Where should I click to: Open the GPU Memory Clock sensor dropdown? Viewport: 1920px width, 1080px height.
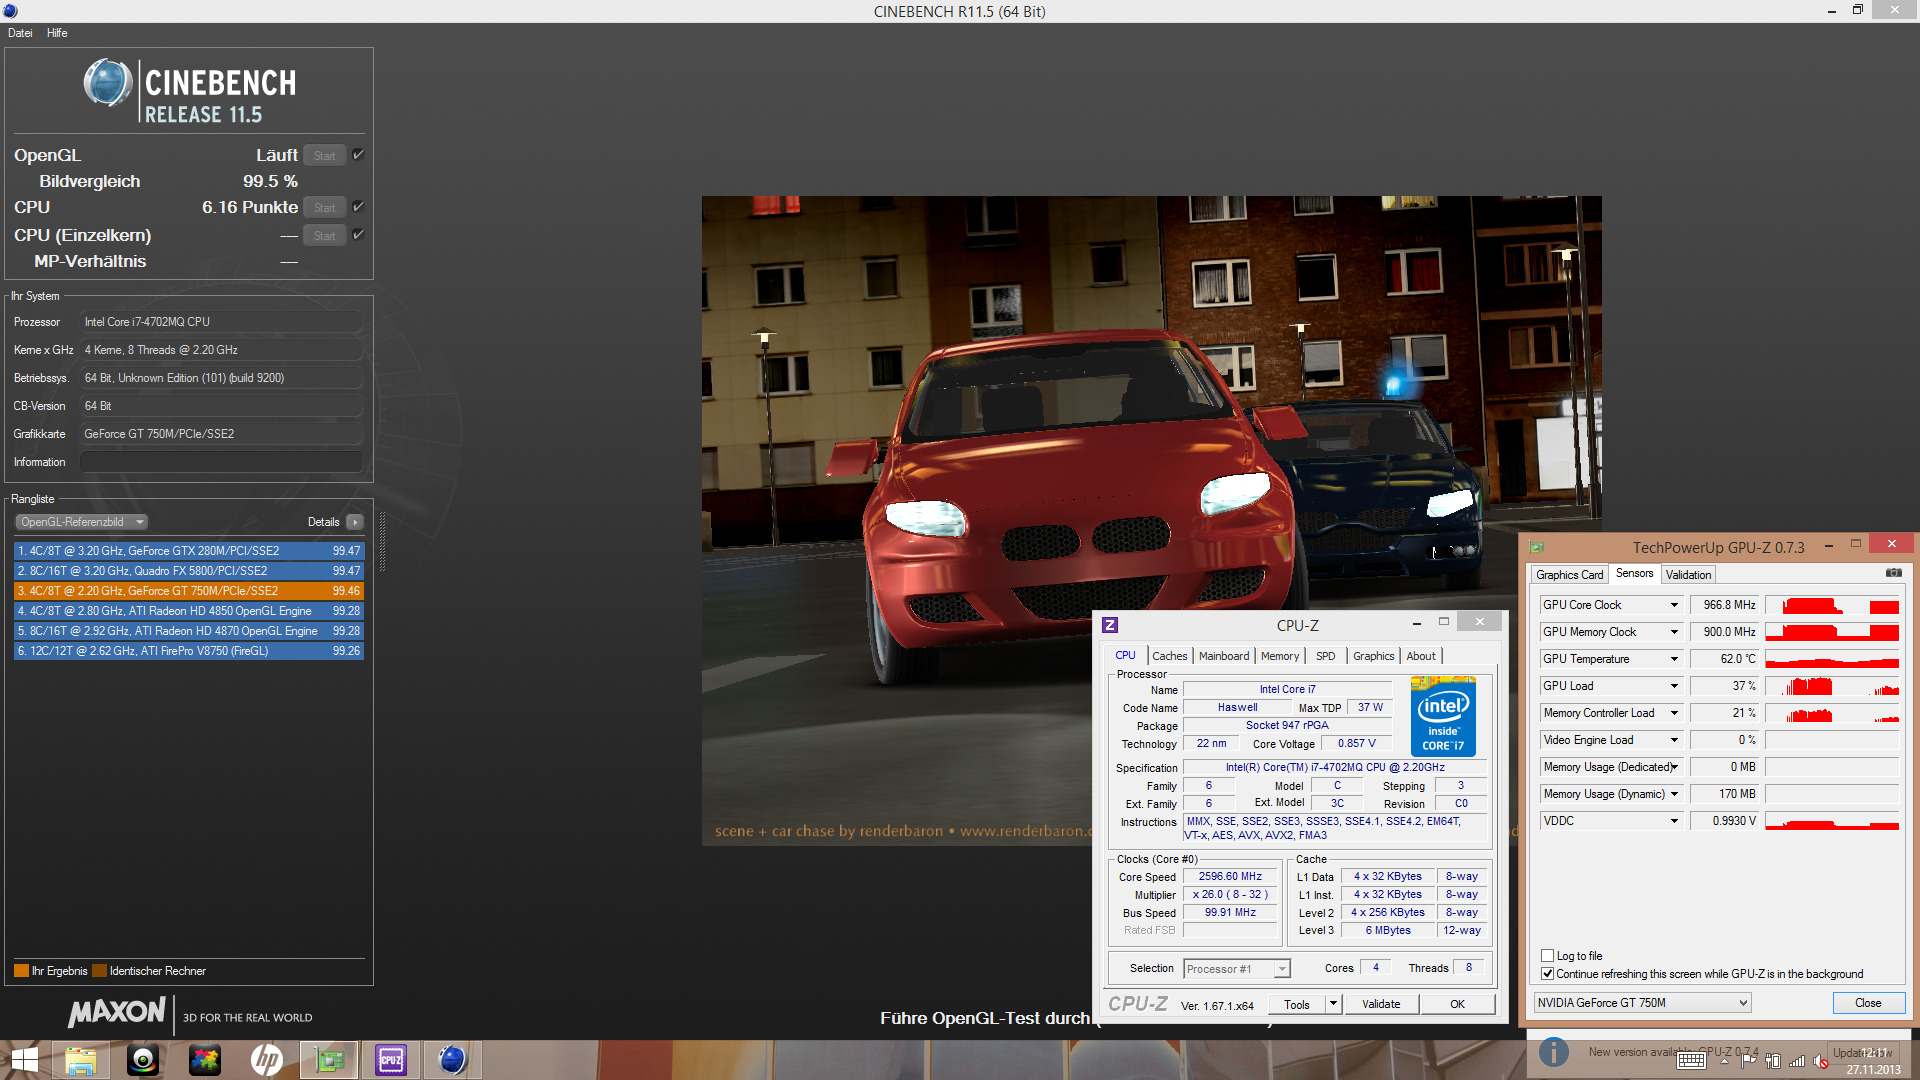pyautogui.click(x=1673, y=632)
